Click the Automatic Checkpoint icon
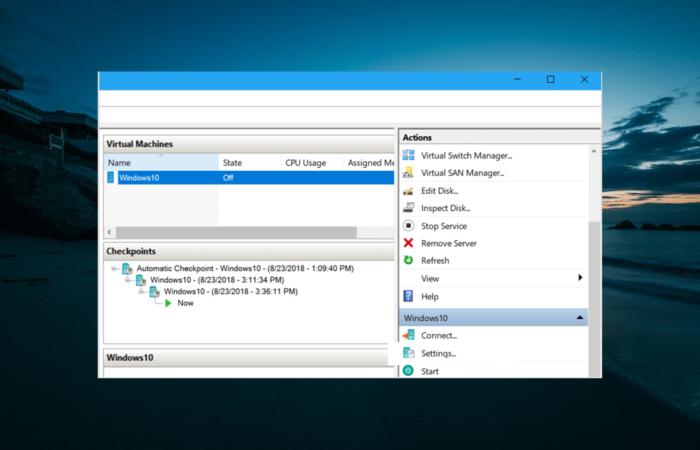Image resolution: width=700 pixels, height=450 pixels. coord(127,268)
